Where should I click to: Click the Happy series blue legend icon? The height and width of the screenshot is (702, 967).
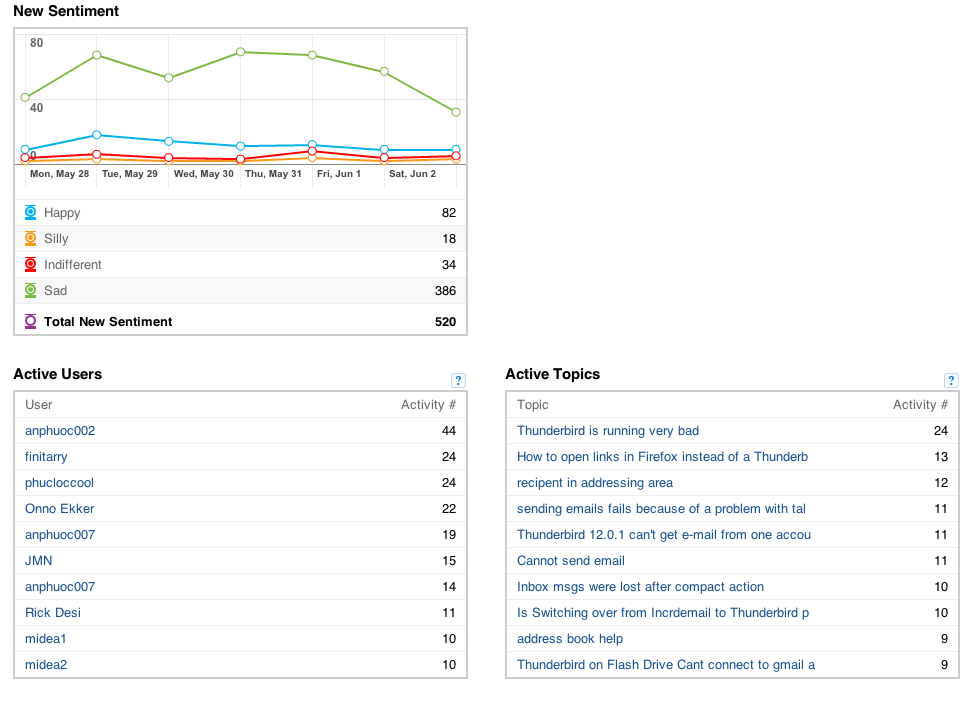pos(30,213)
